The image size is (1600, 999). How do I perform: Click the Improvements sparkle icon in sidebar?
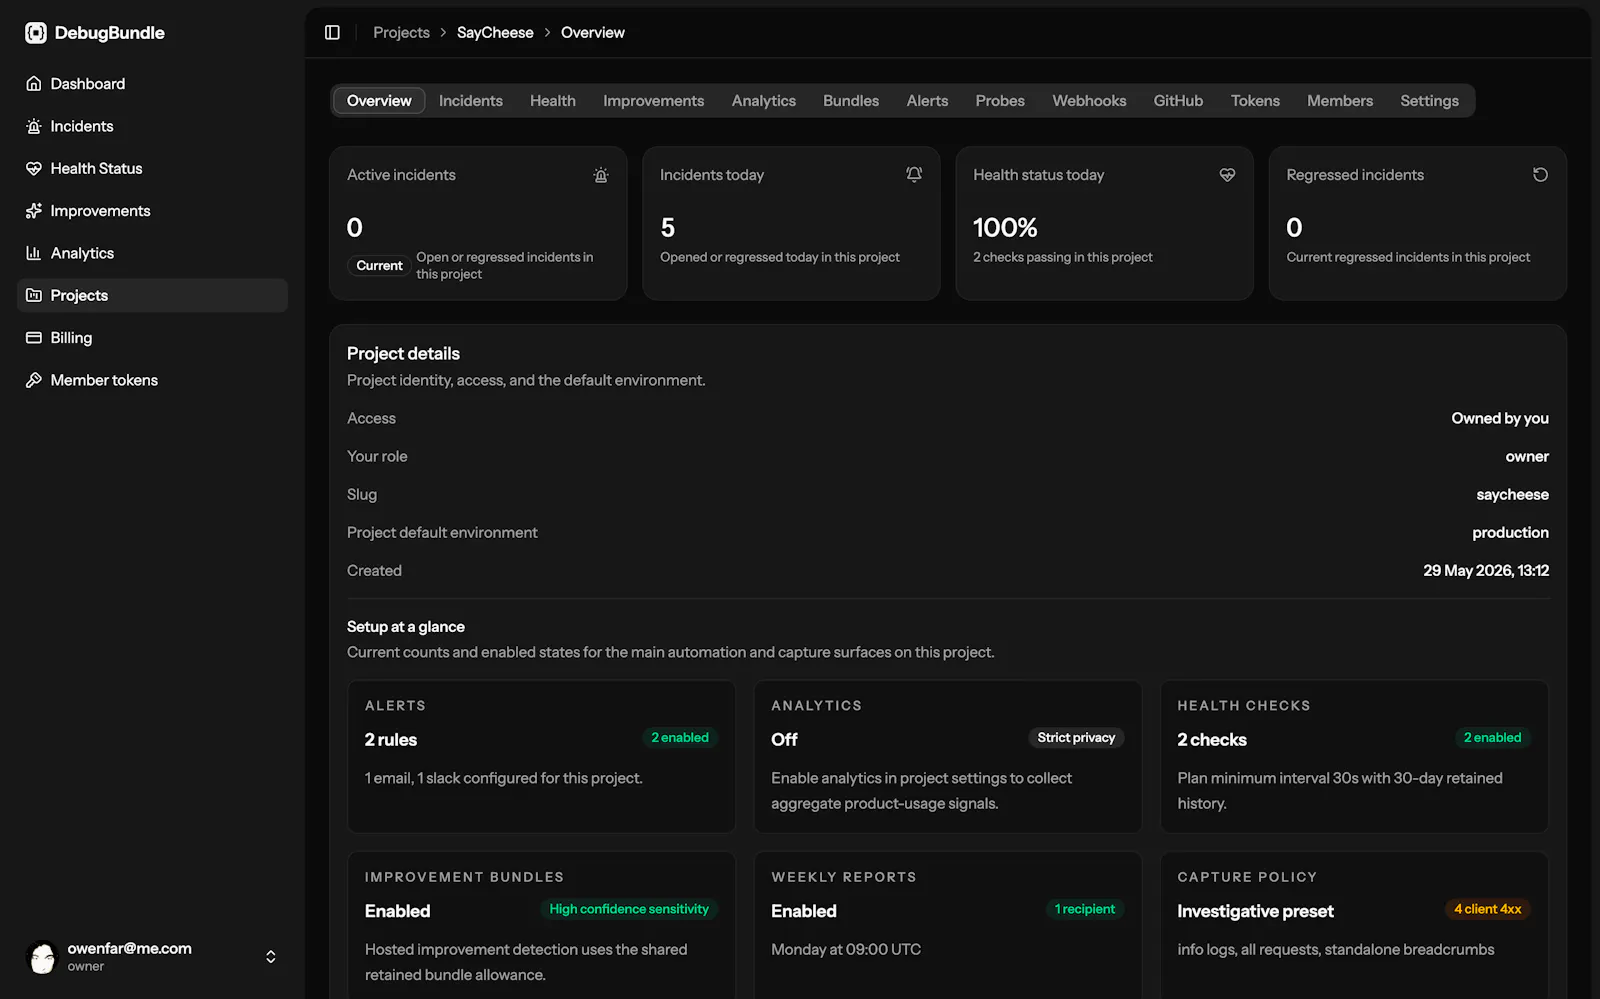click(34, 211)
